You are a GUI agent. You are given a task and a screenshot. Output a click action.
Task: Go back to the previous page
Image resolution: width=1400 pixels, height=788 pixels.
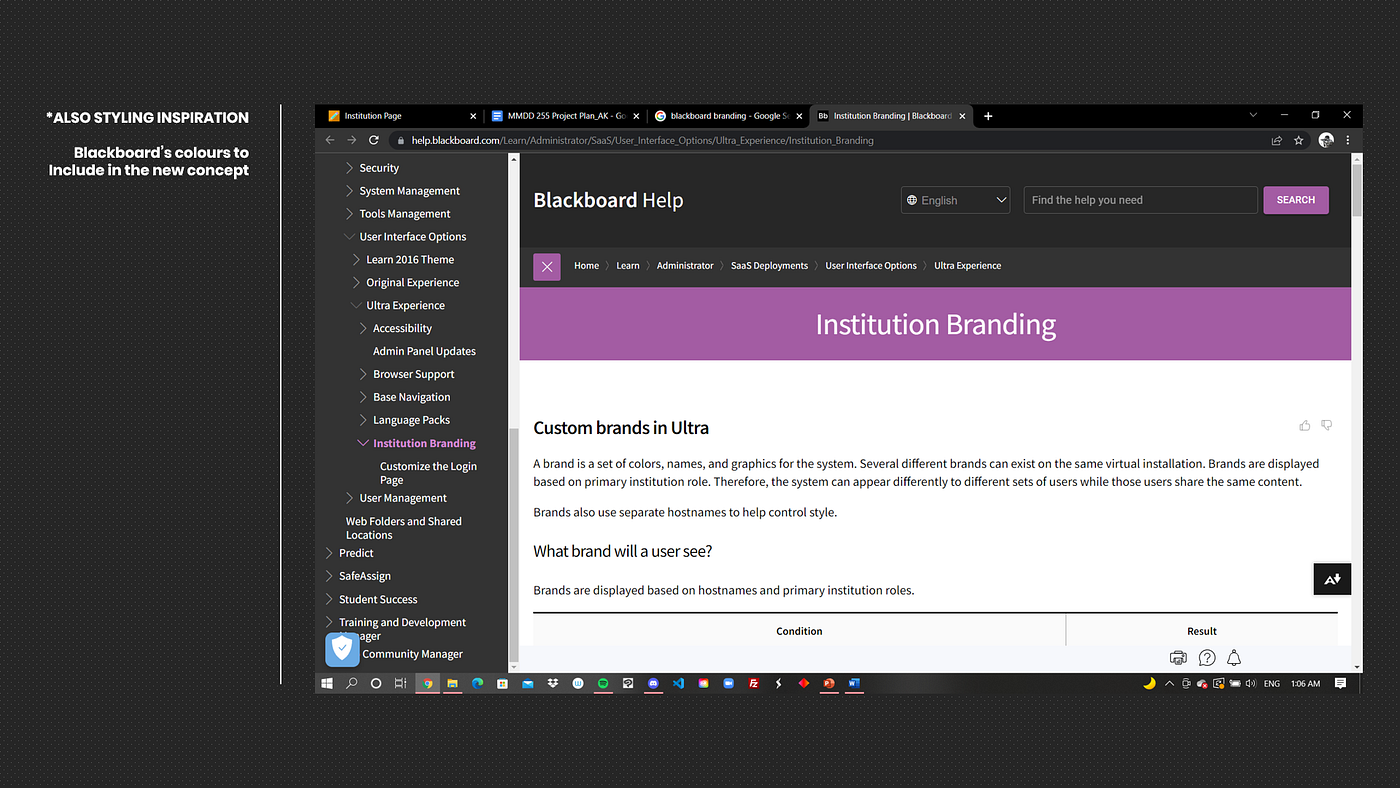[330, 141]
